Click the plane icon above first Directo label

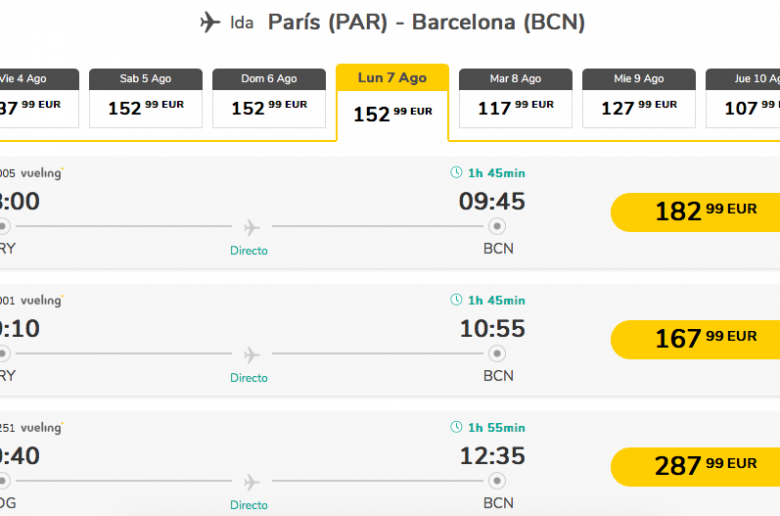tap(252, 227)
